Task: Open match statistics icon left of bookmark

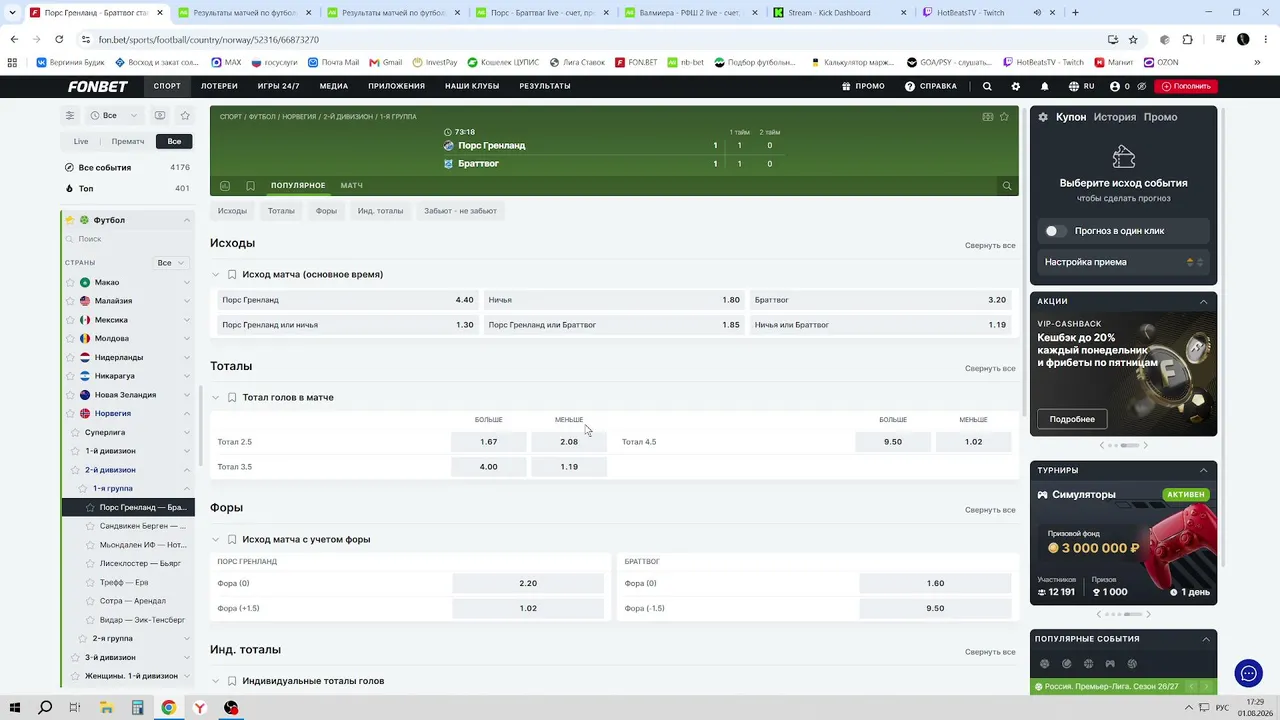Action: (225, 186)
